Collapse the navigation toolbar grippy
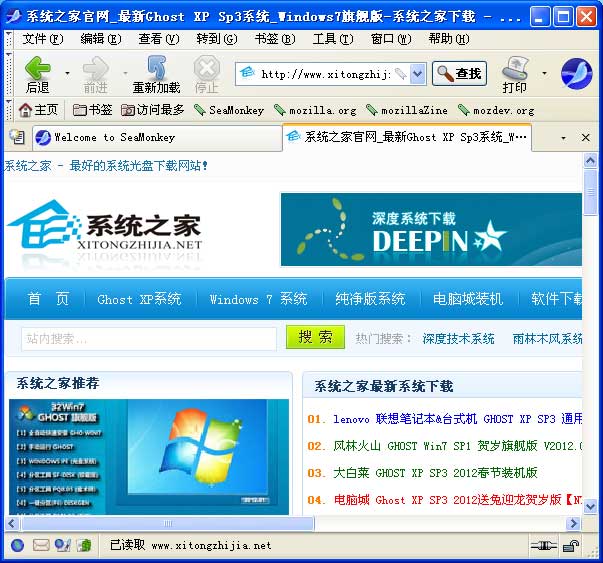This screenshot has height=563, width=603. (x=9, y=73)
